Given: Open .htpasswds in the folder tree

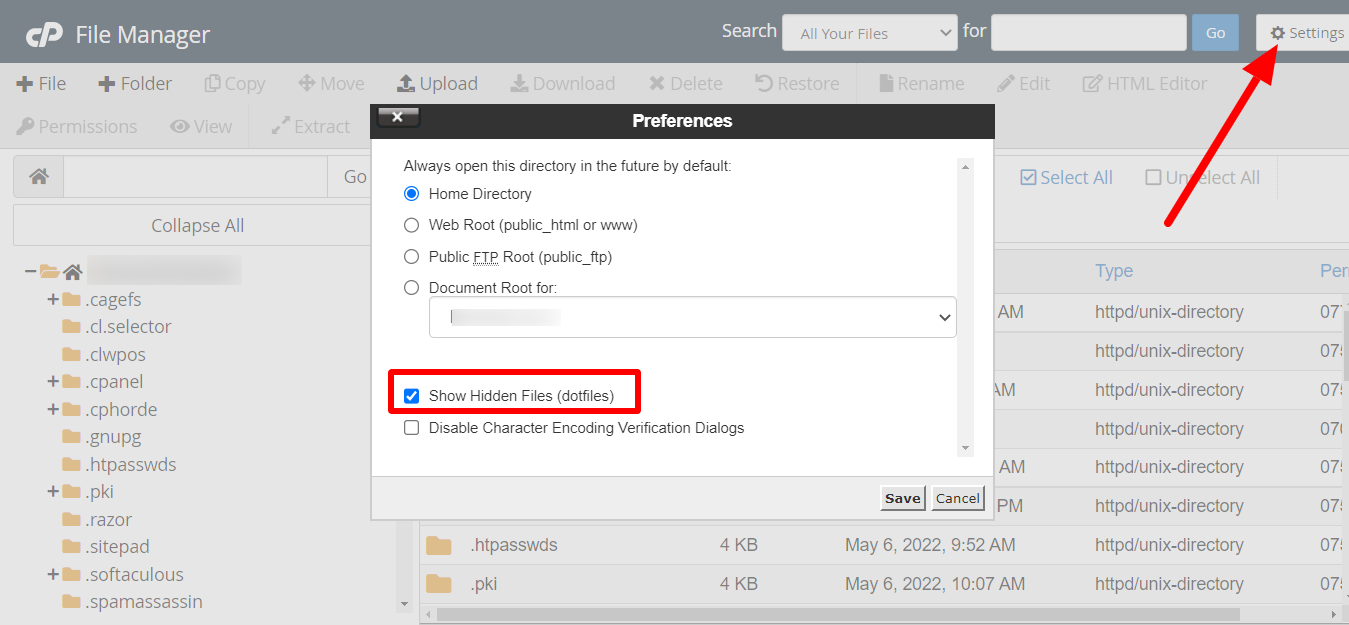Looking at the screenshot, I should tap(131, 464).
